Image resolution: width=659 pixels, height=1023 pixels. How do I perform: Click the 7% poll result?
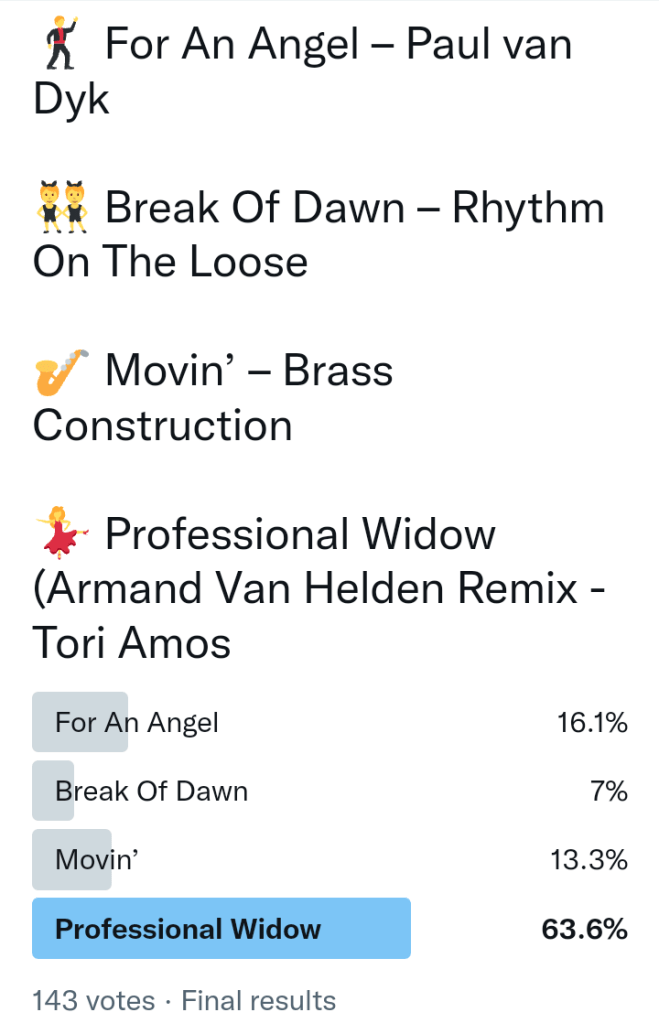pos(608,791)
